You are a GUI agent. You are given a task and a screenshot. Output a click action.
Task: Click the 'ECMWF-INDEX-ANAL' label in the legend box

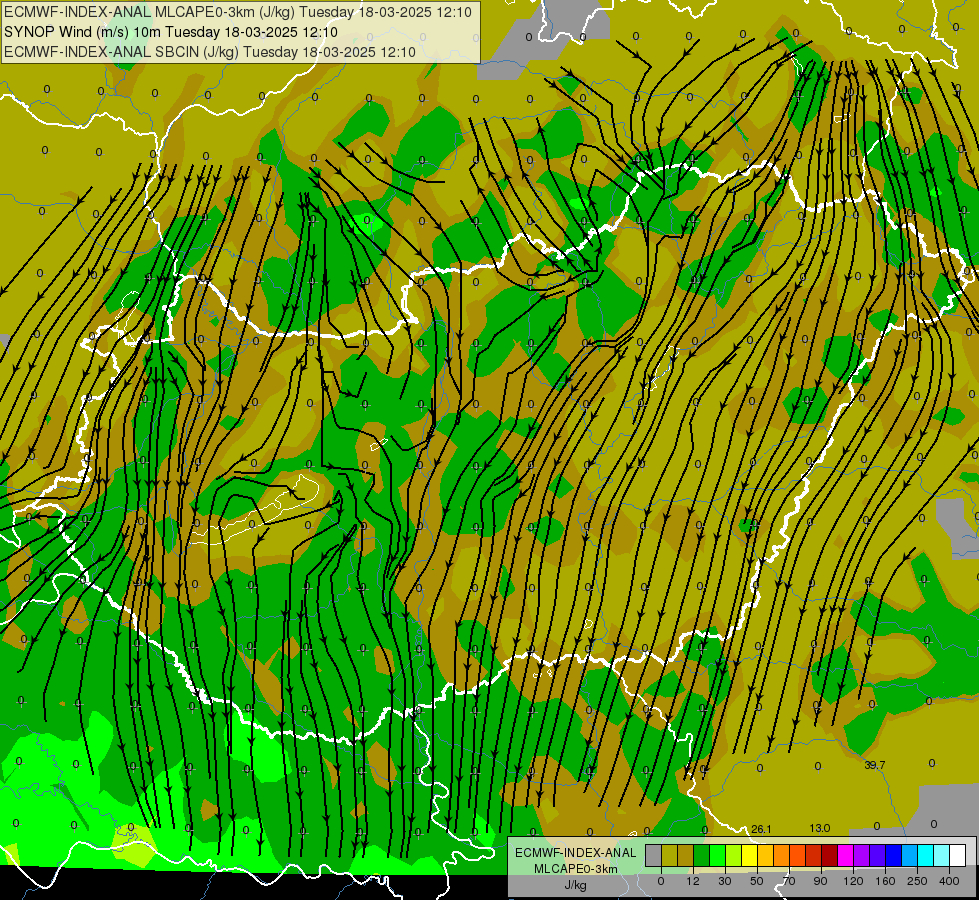coord(576,853)
